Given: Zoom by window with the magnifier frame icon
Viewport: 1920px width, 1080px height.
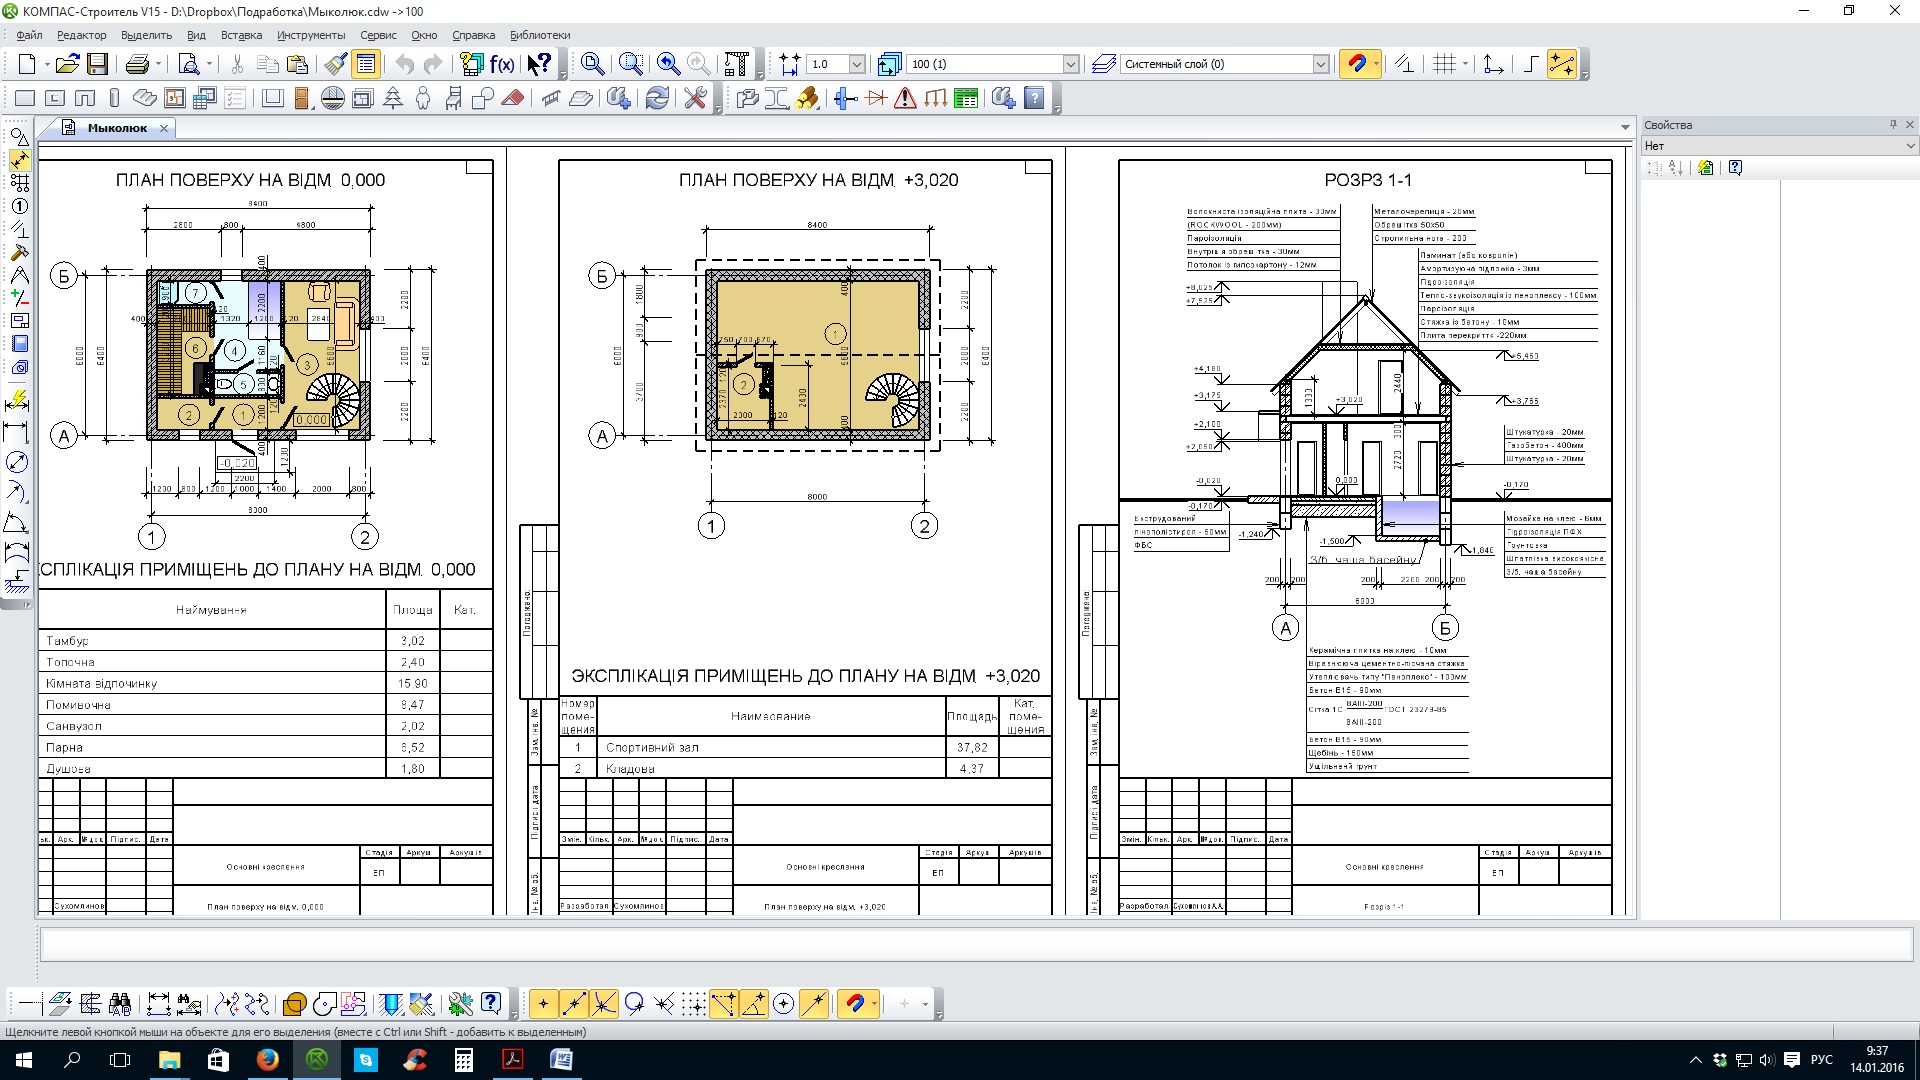Looking at the screenshot, I should click(631, 64).
